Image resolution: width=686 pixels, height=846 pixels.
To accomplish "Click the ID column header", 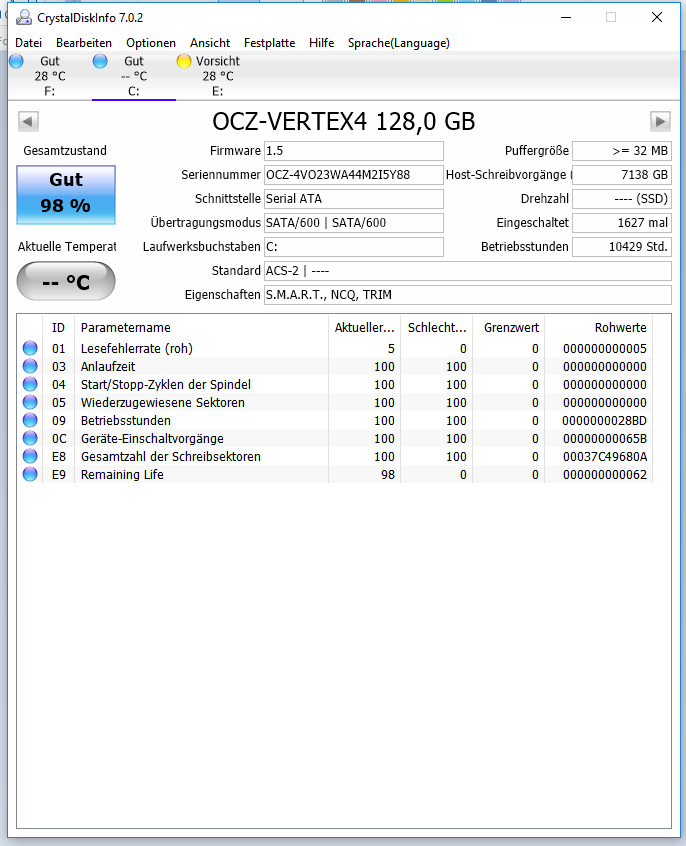I will pos(58,328).
